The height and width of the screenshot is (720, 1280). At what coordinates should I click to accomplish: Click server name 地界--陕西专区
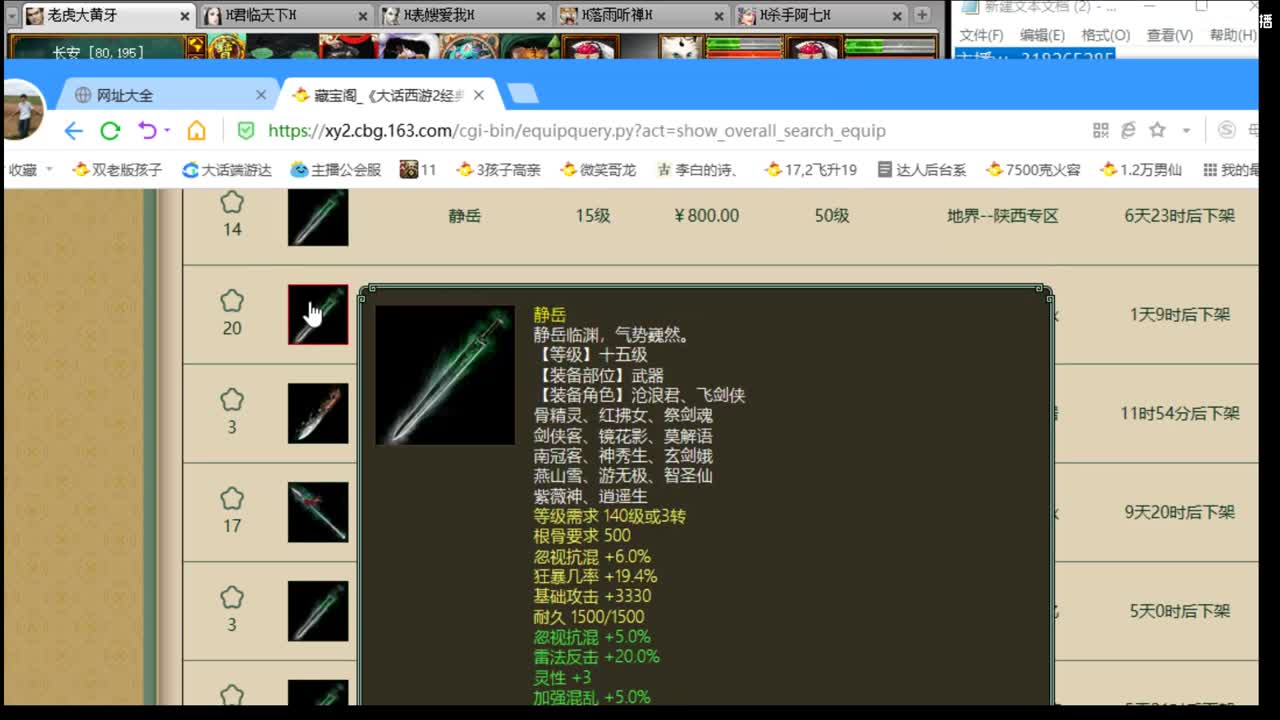tap(1003, 216)
